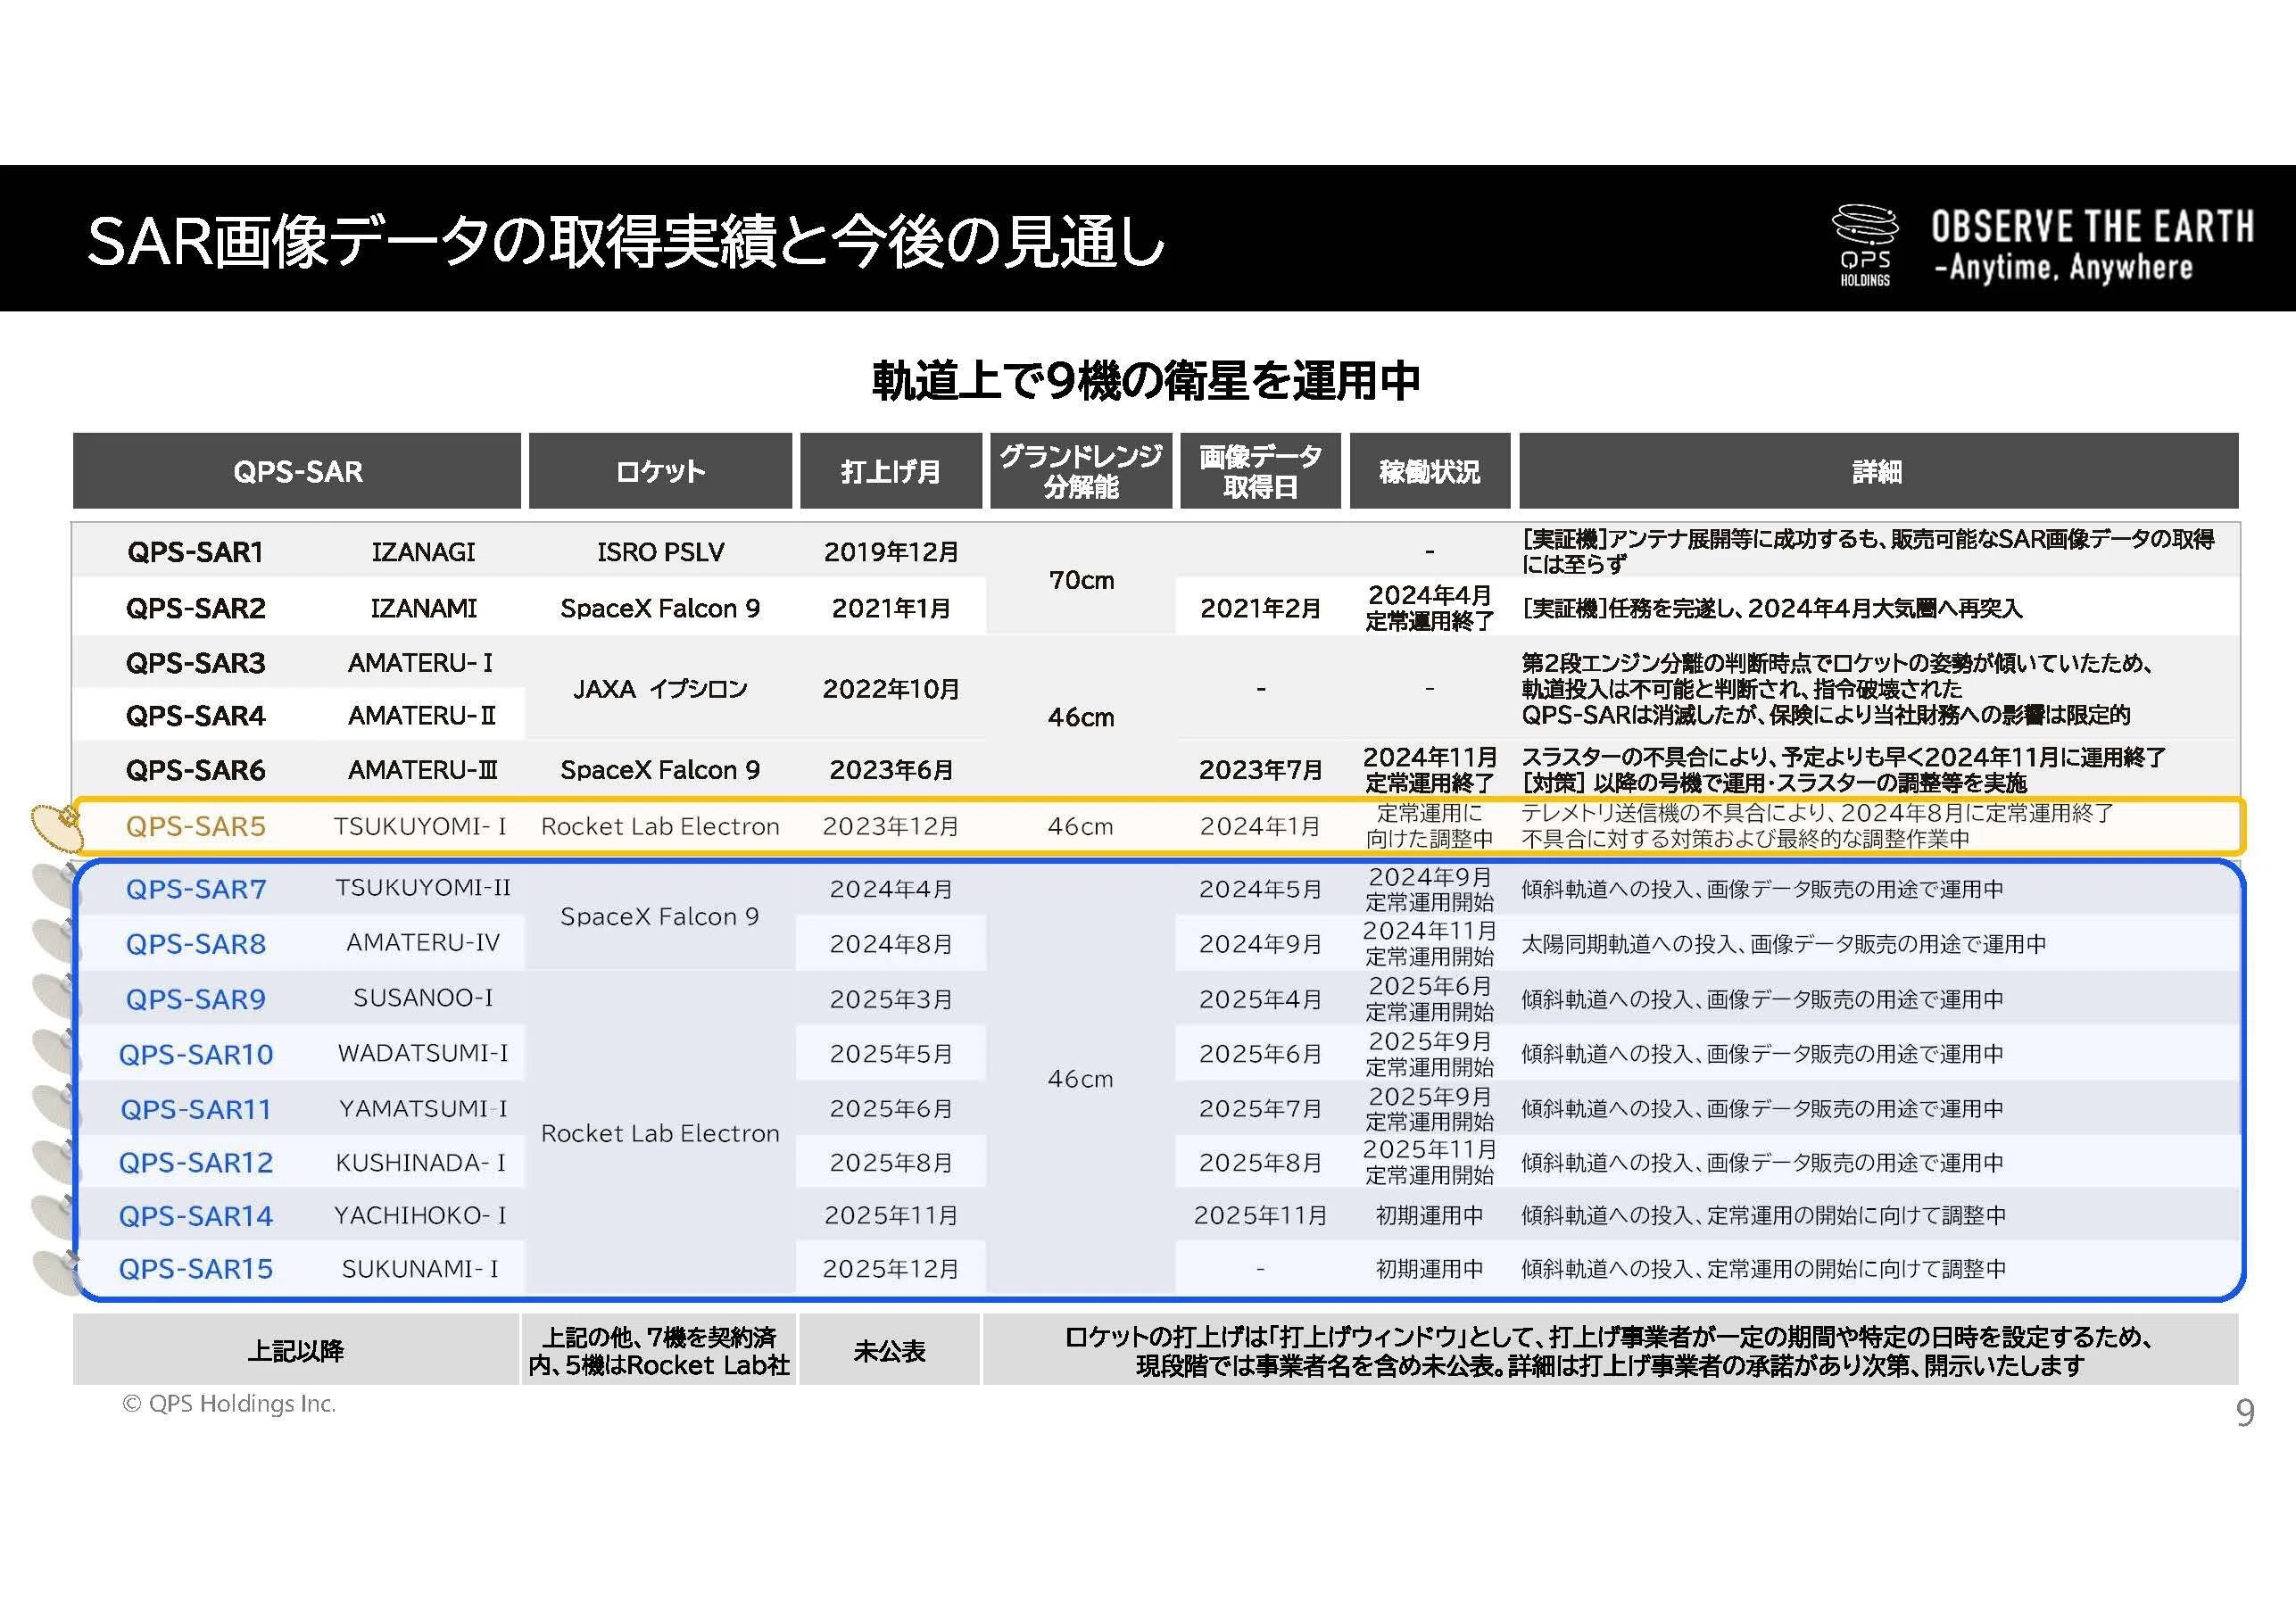Image resolution: width=2296 pixels, height=1616 pixels.
Task: Click the 'IZANAMI' name cell
Action: [x=423, y=608]
